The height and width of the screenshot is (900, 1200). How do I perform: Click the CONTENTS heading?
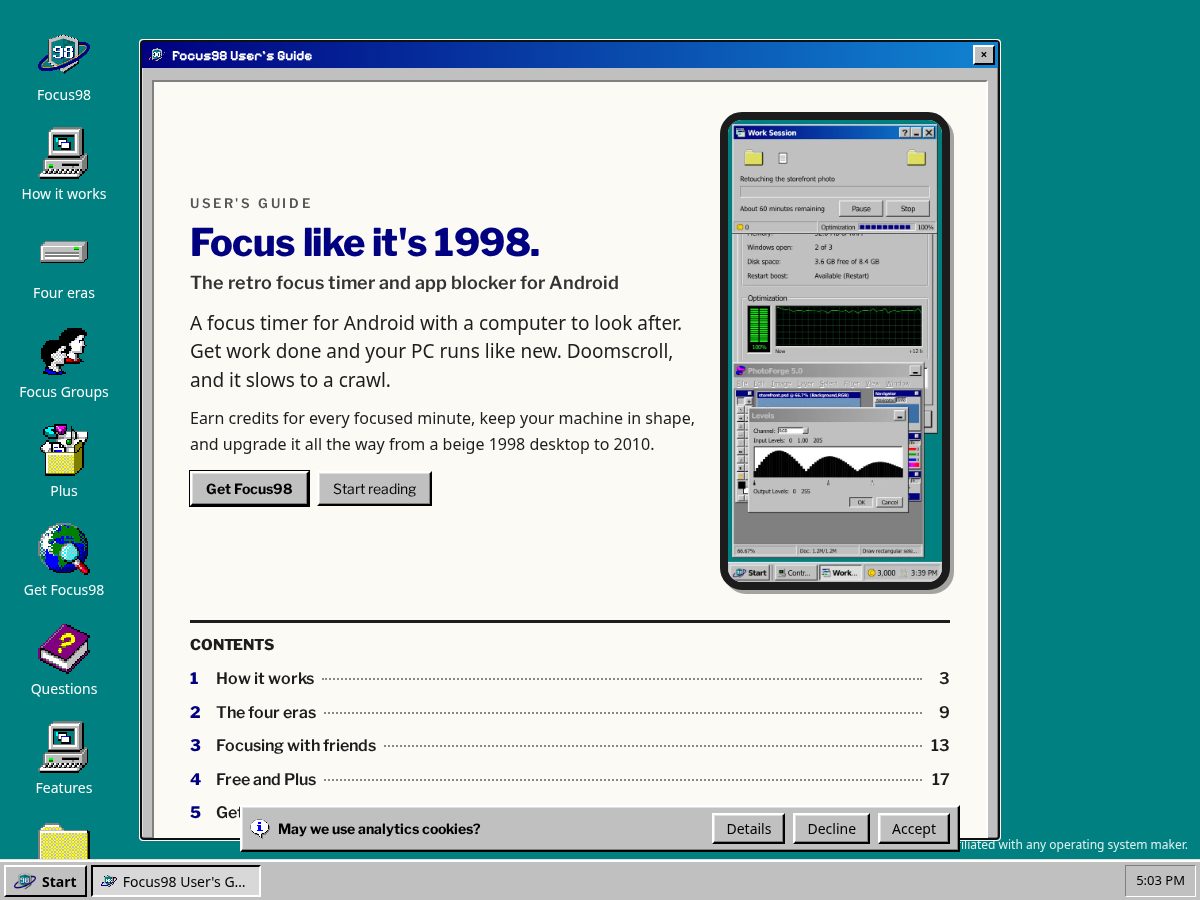pyautogui.click(x=232, y=645)
